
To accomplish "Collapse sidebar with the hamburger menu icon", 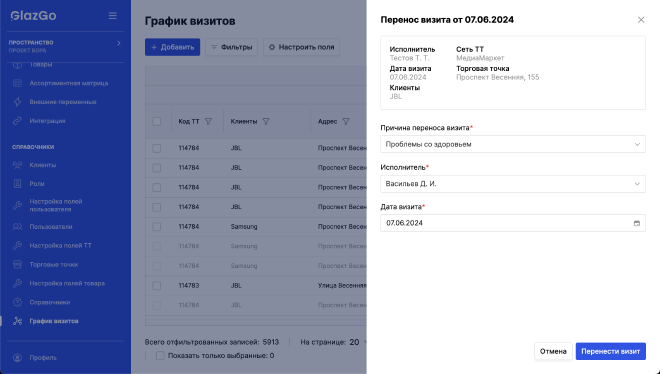I will pyautogui.click(x=112, y=16).
